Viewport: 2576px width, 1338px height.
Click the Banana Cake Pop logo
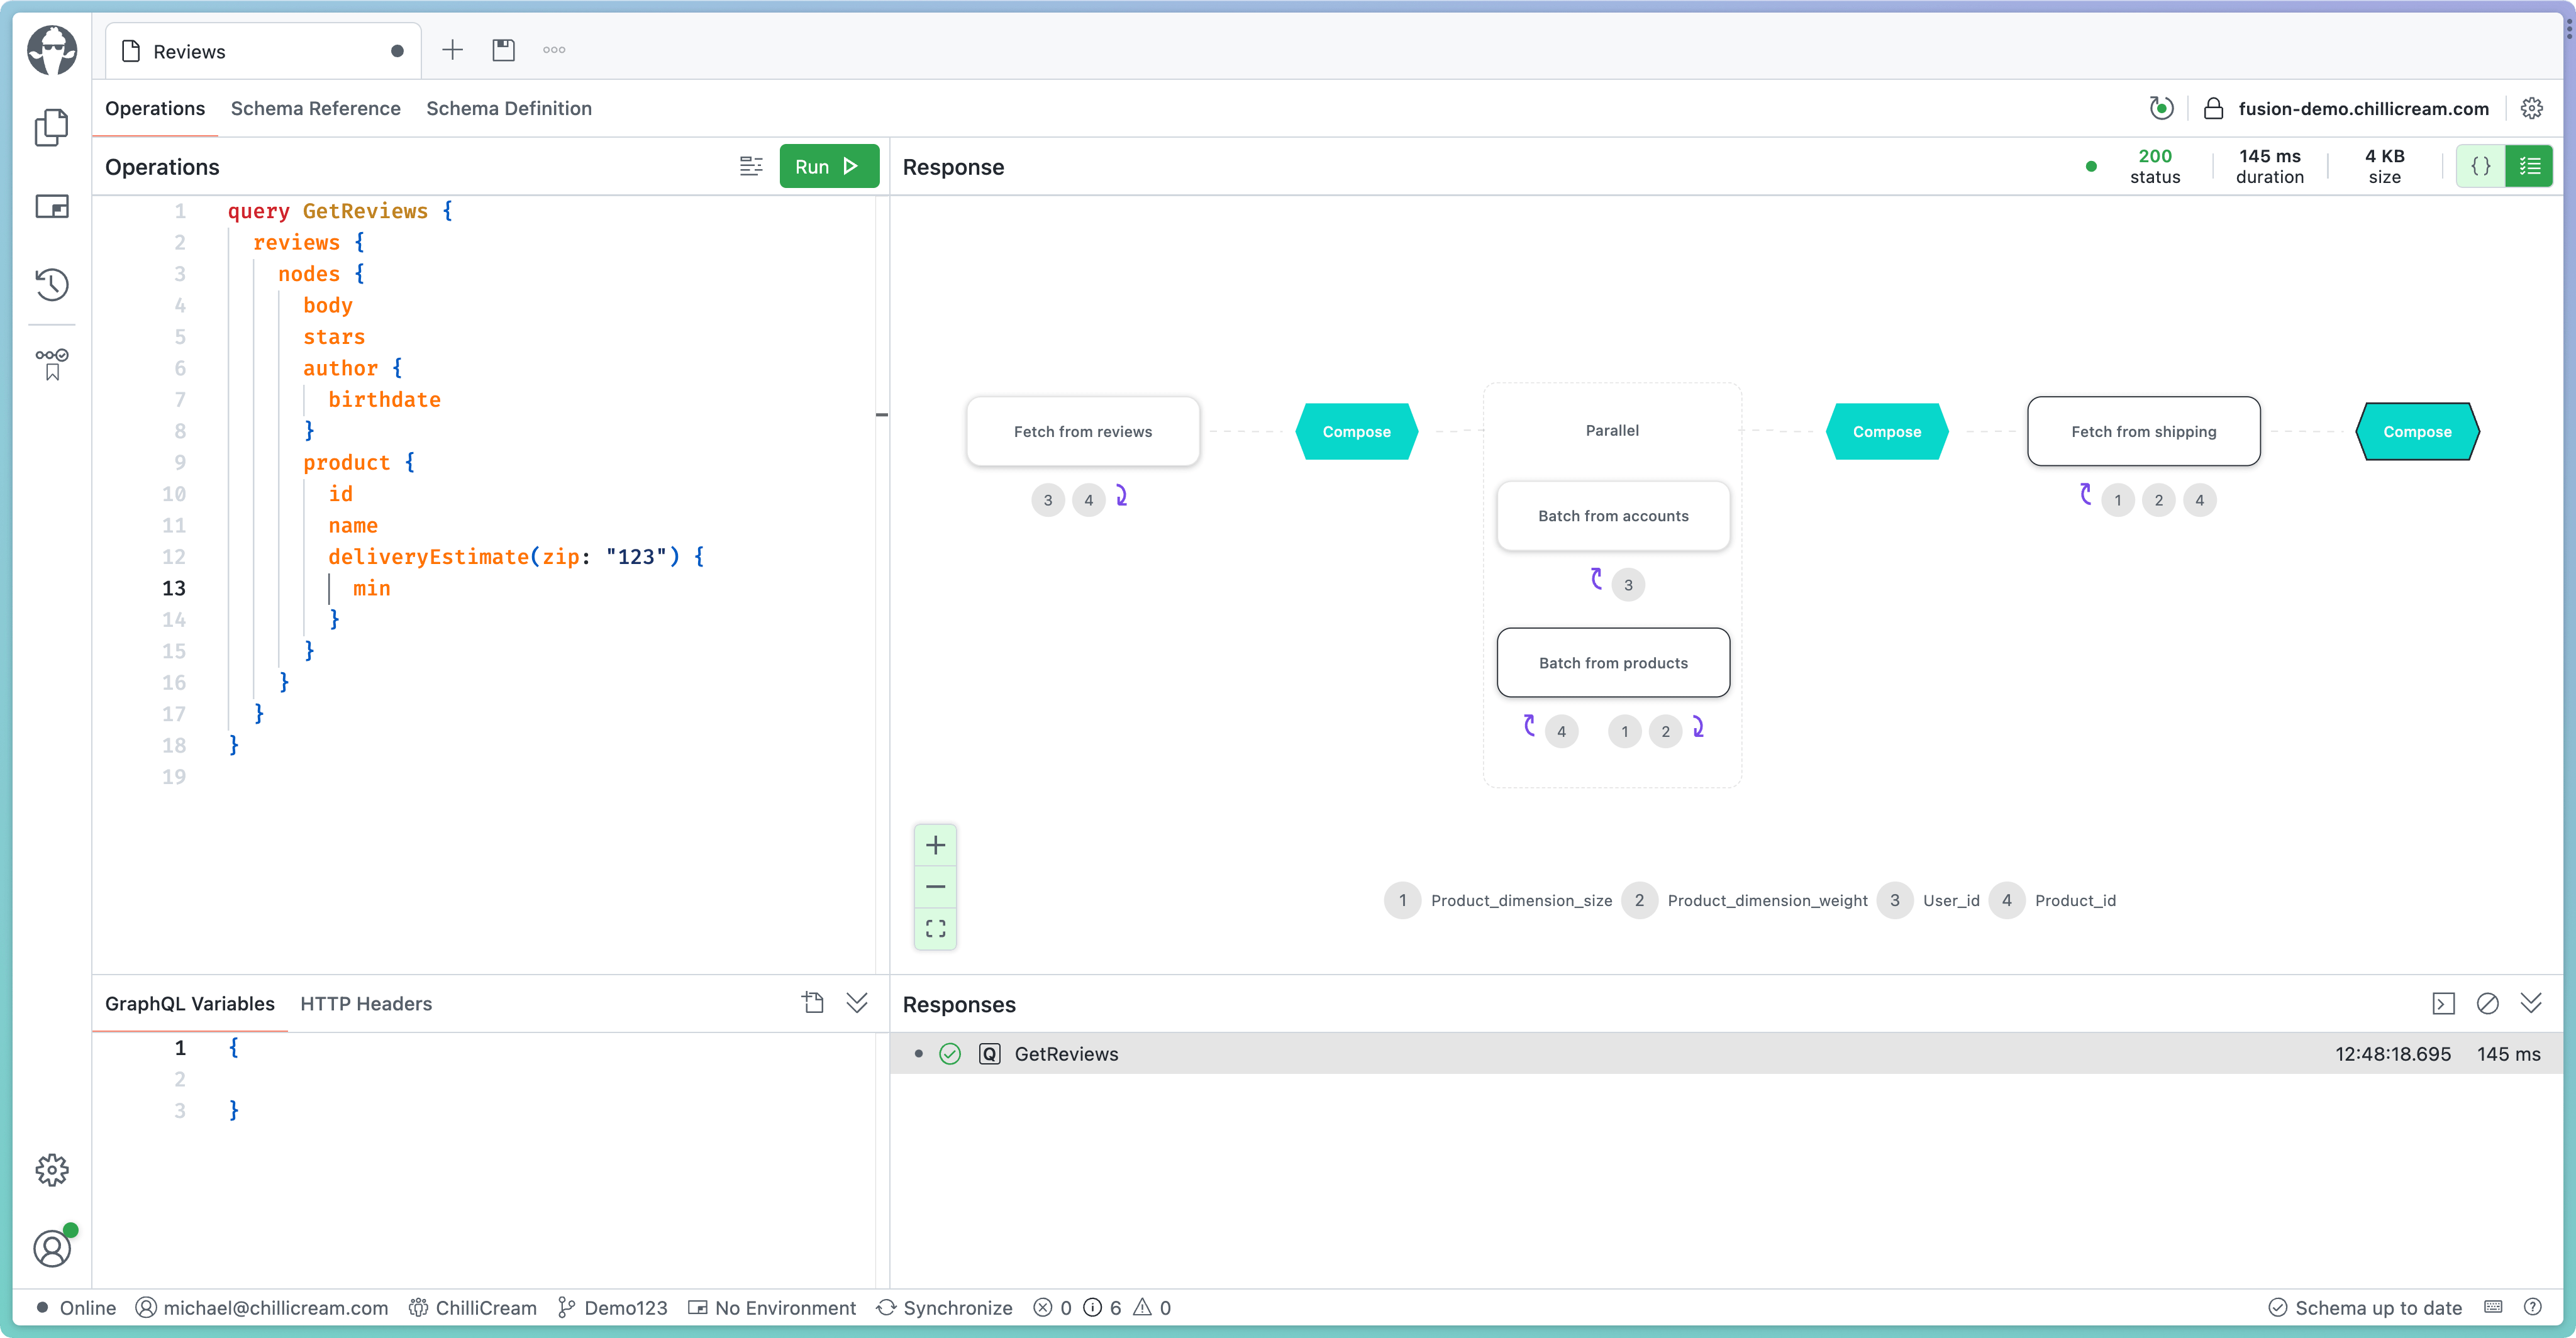click(x=52, y=49)
